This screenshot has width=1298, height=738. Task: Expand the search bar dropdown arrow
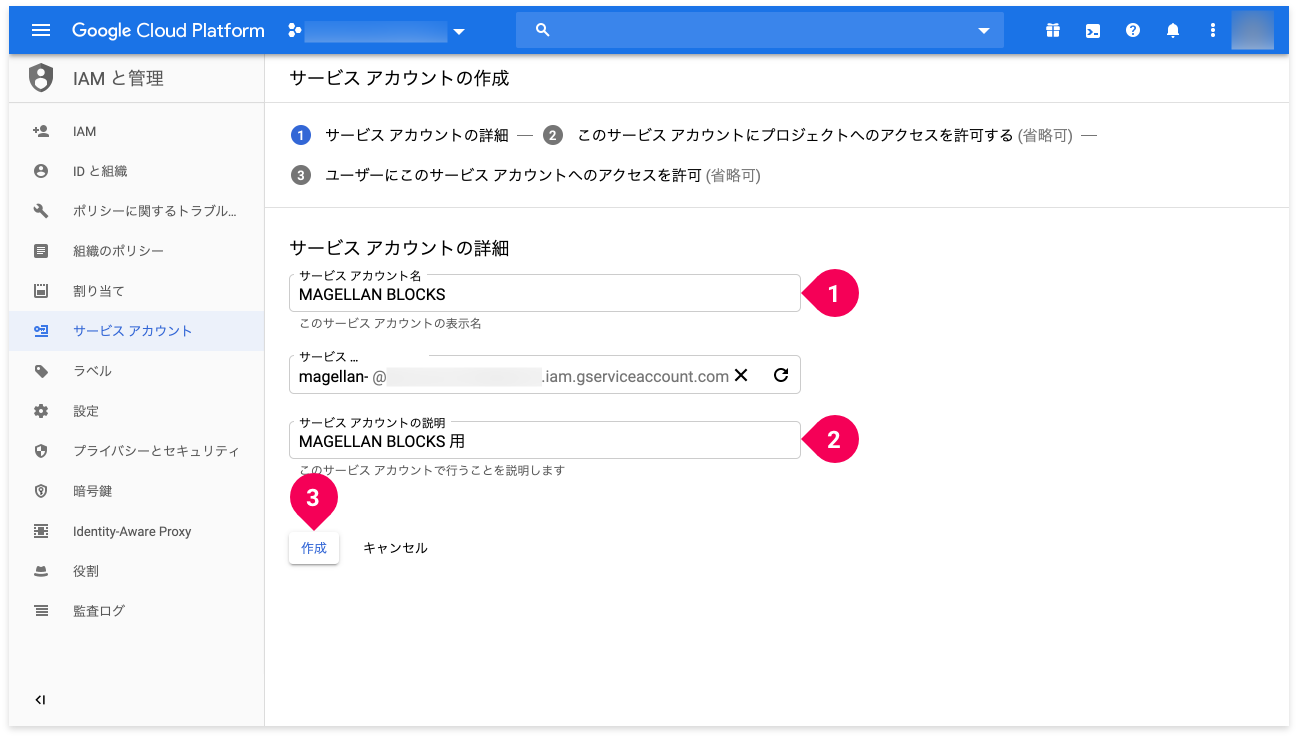(983, 31)
